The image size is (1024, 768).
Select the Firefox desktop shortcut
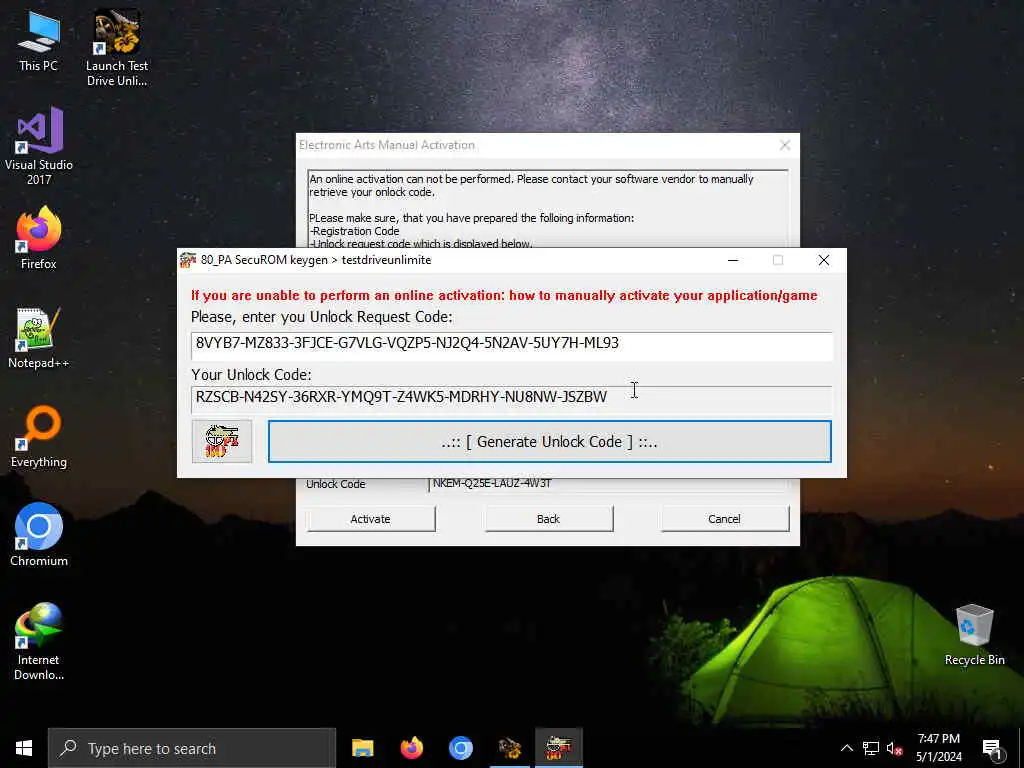click(x=39, y=238)
